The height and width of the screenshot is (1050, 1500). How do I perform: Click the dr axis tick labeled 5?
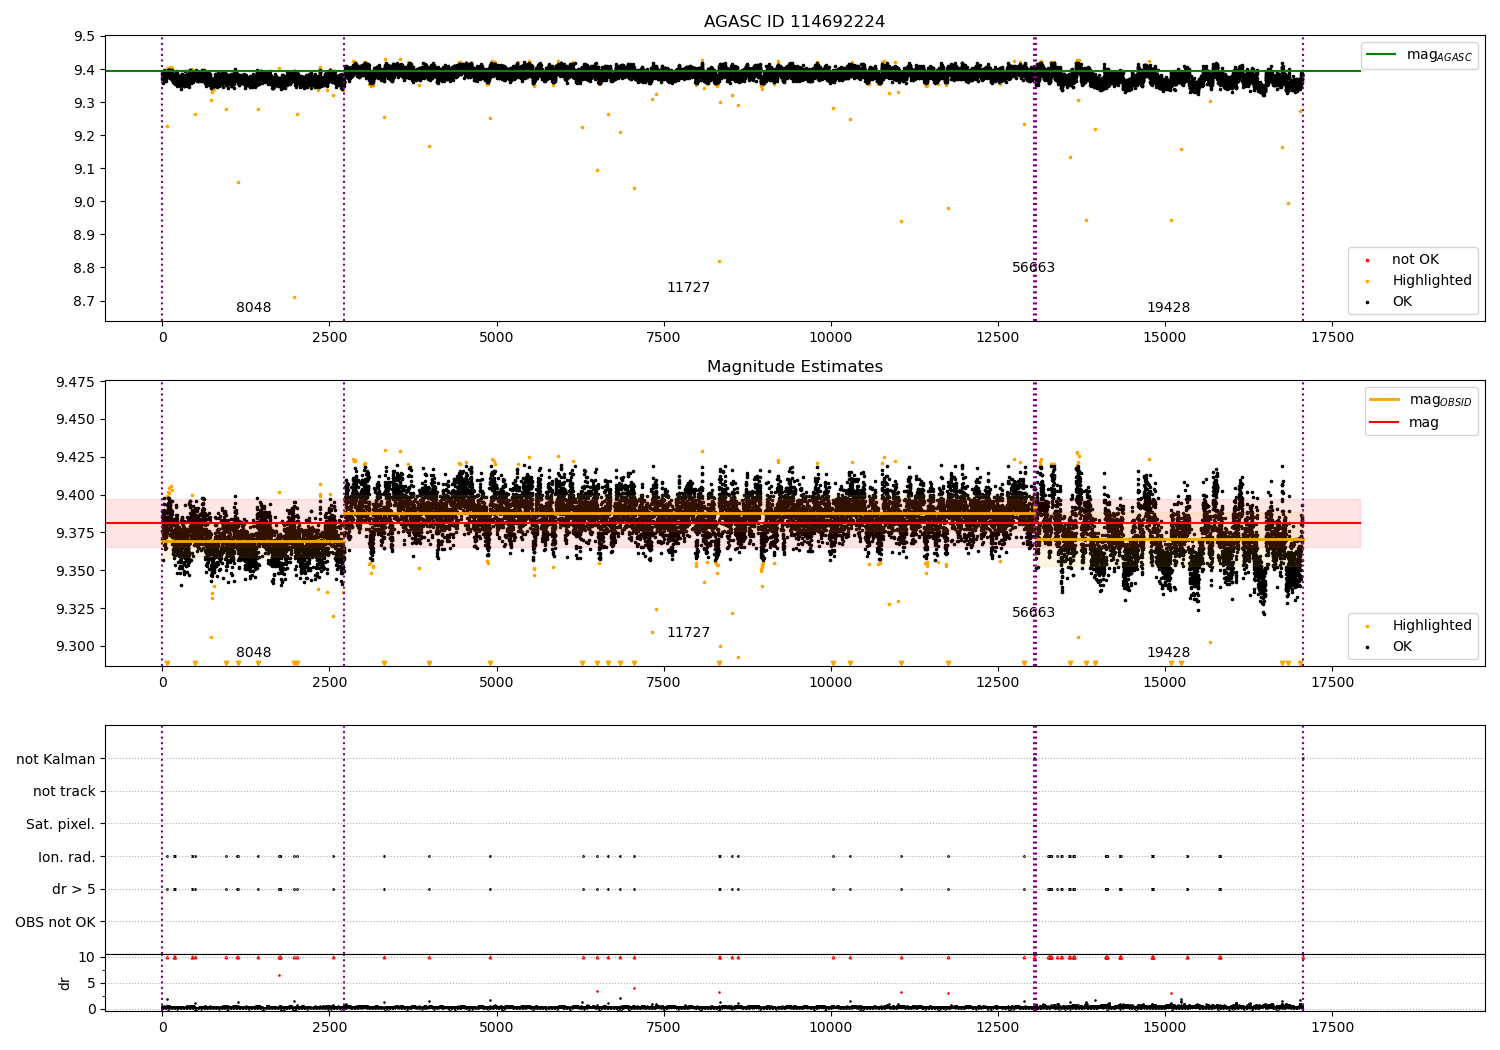click(x=91, y=983)
